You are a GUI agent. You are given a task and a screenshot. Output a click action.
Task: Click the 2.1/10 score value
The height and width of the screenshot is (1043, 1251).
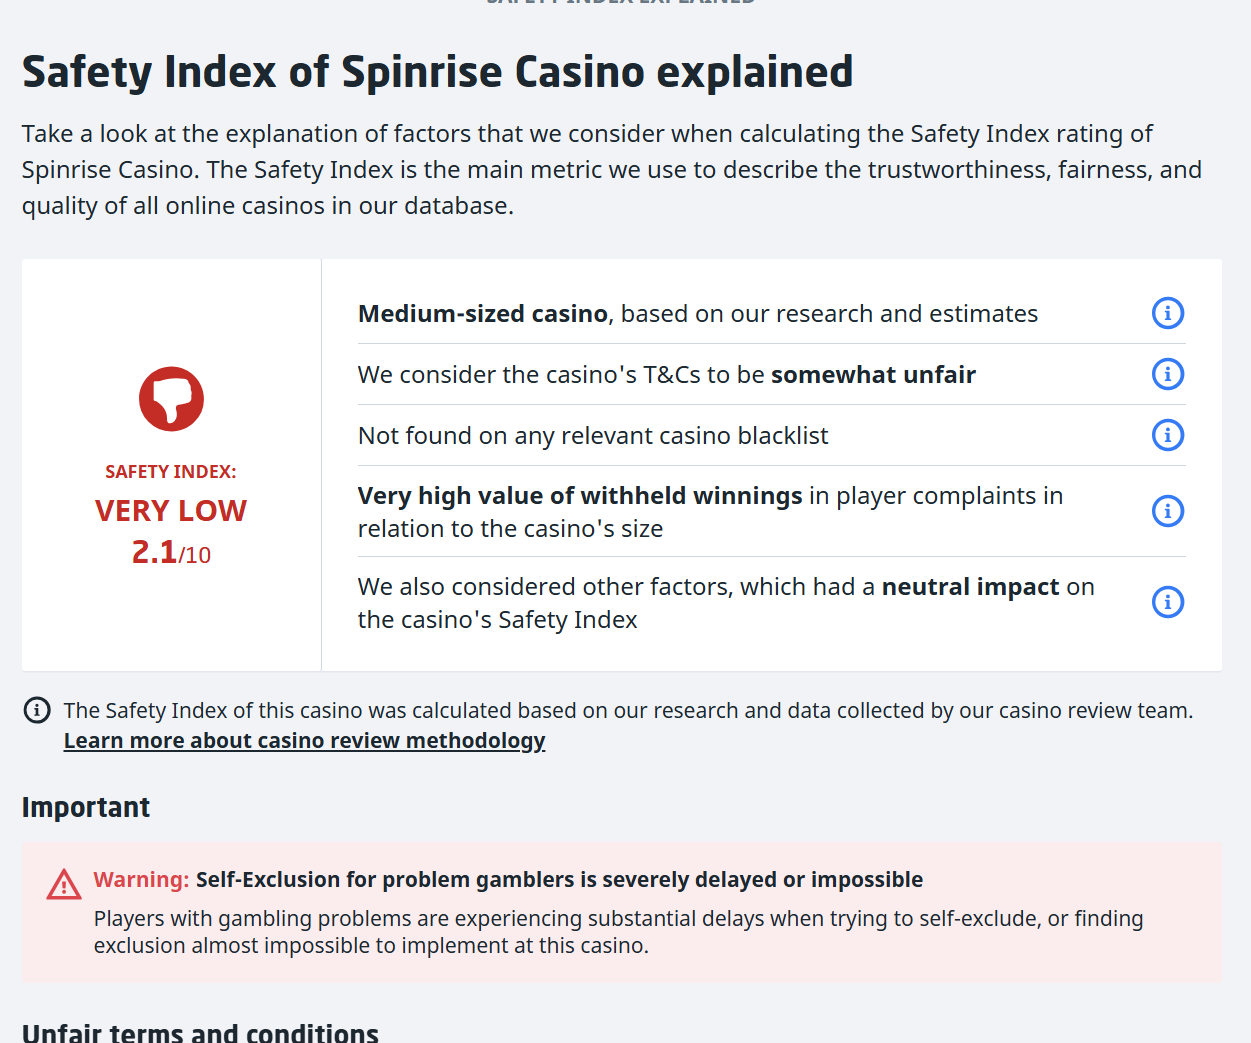(171, 552)
